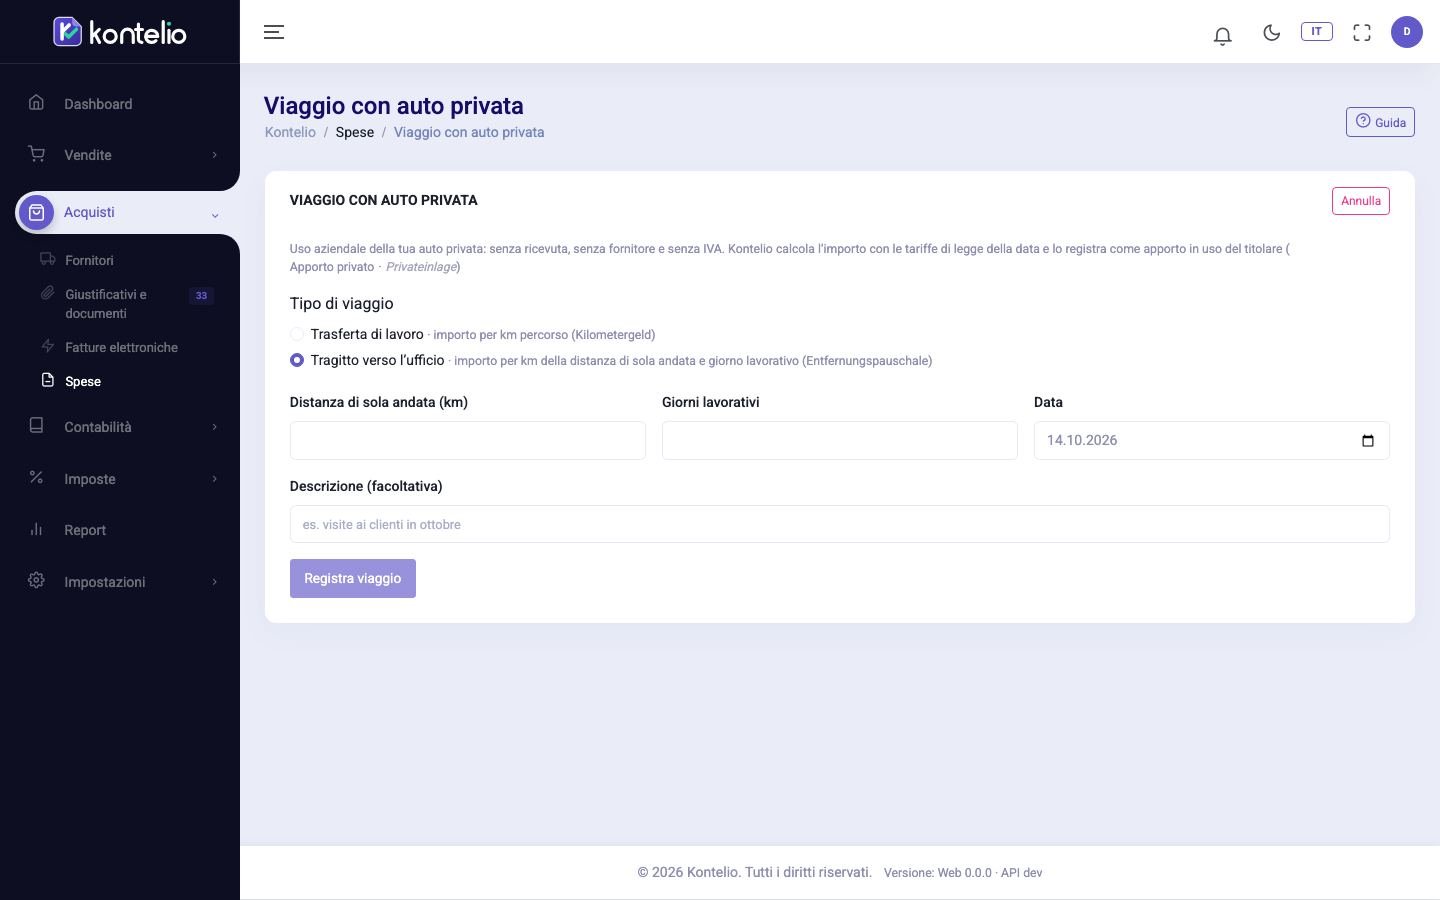Click the Registra viaggio button
This screenshot has height=900, width=1440.
[352, 578]
